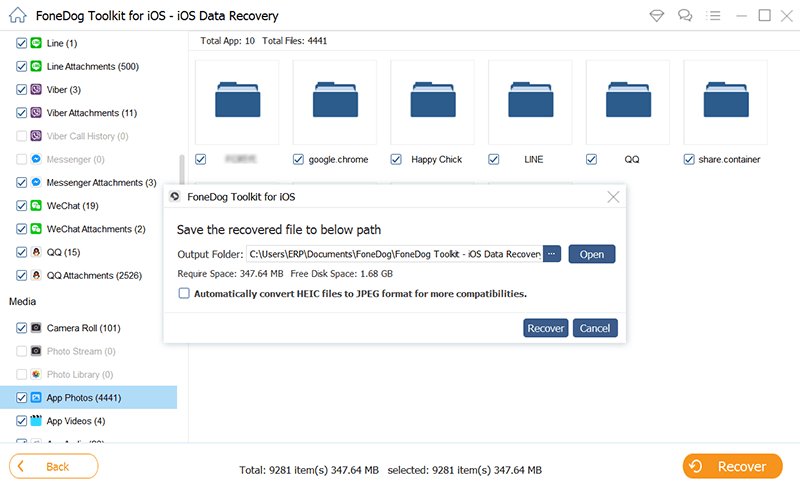Image resolution: width=800 pixels, height=489 pixels.
Task: Uncheck the WeChat Attachments (2) checkbox
Action: tap(21, 229)
